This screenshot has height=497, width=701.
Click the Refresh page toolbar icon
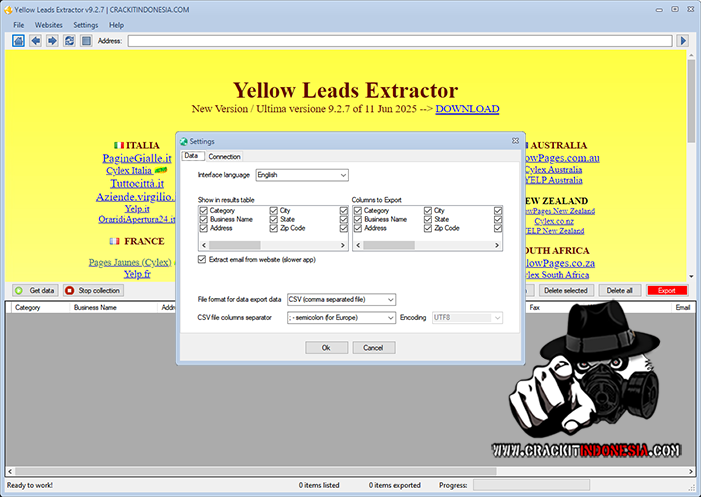click(69, 41)
